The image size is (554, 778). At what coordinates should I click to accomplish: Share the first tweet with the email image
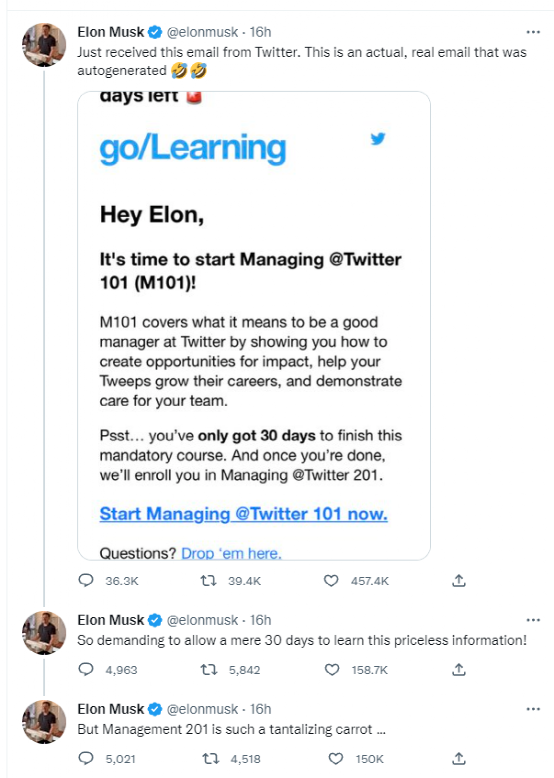[459, 580]
